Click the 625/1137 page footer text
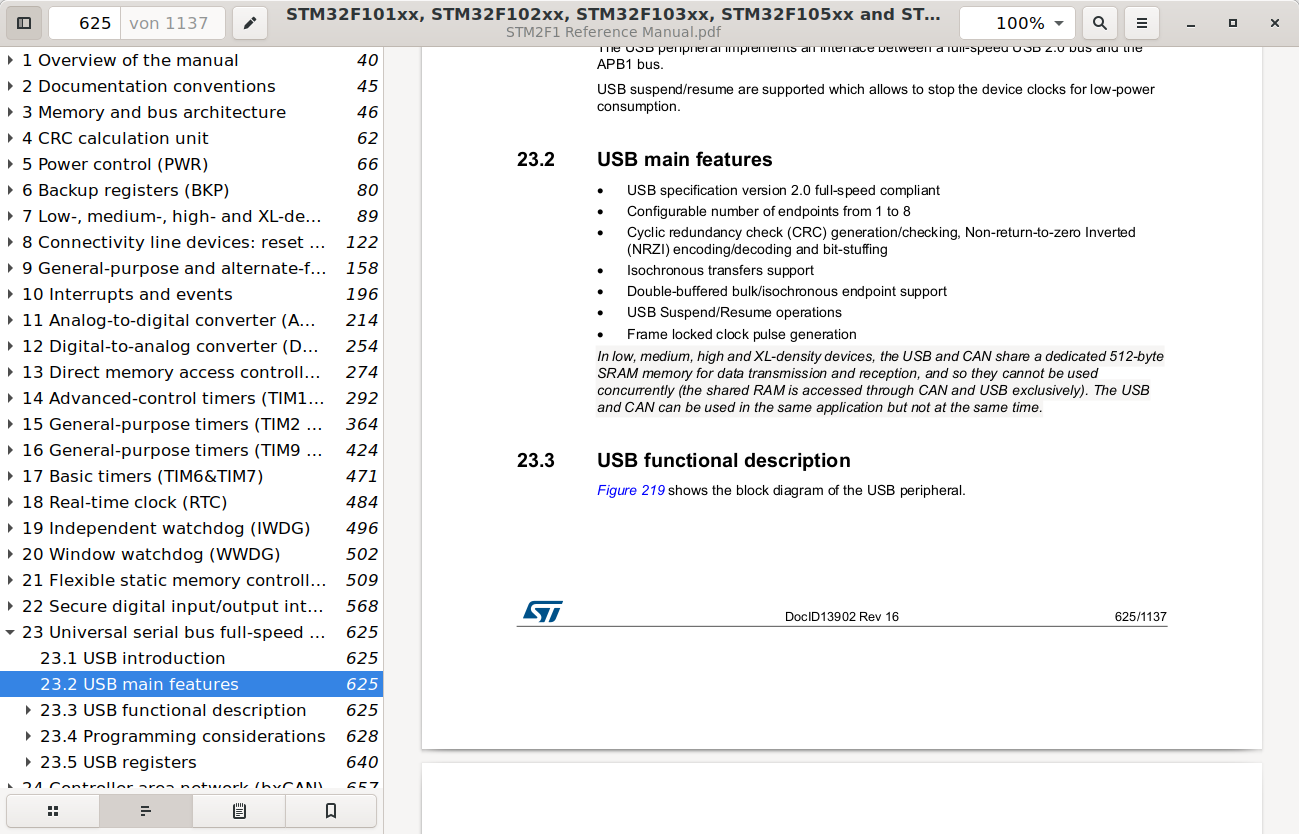 pos(1141,617)
